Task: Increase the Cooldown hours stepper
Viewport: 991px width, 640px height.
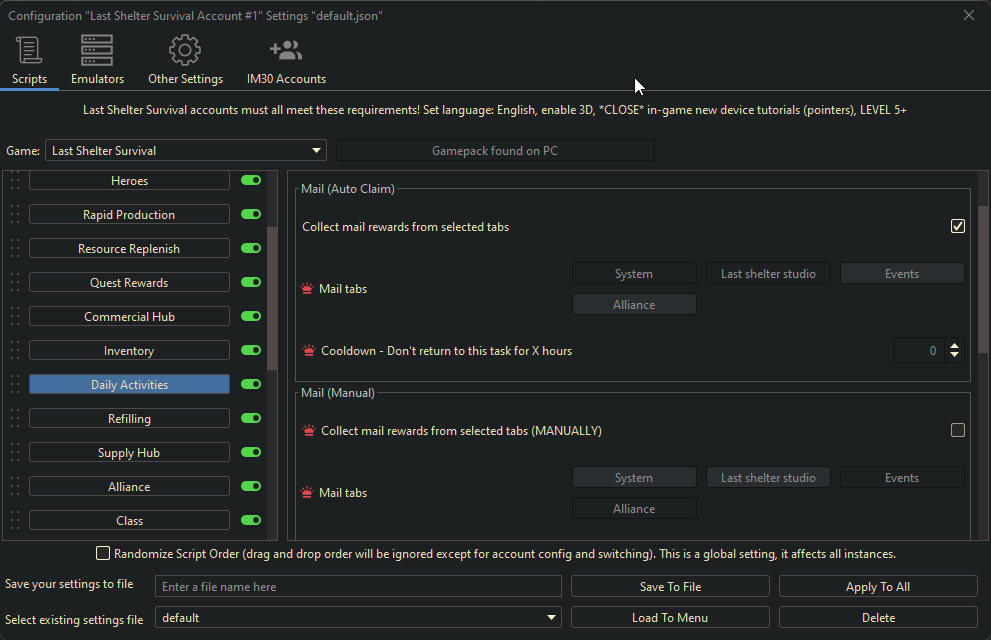Action: click(954, 346)
